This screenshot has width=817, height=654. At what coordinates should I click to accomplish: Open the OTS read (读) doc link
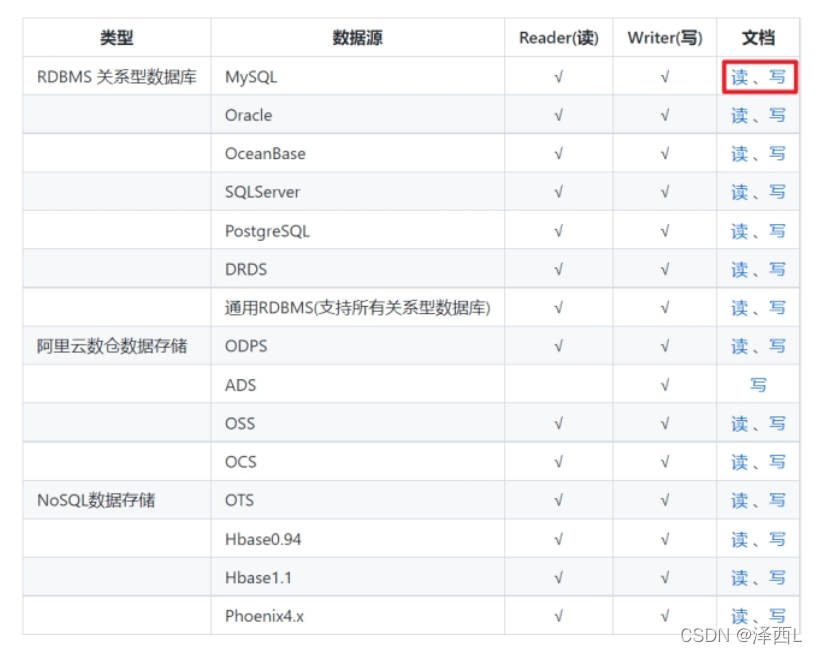[739, 500]
